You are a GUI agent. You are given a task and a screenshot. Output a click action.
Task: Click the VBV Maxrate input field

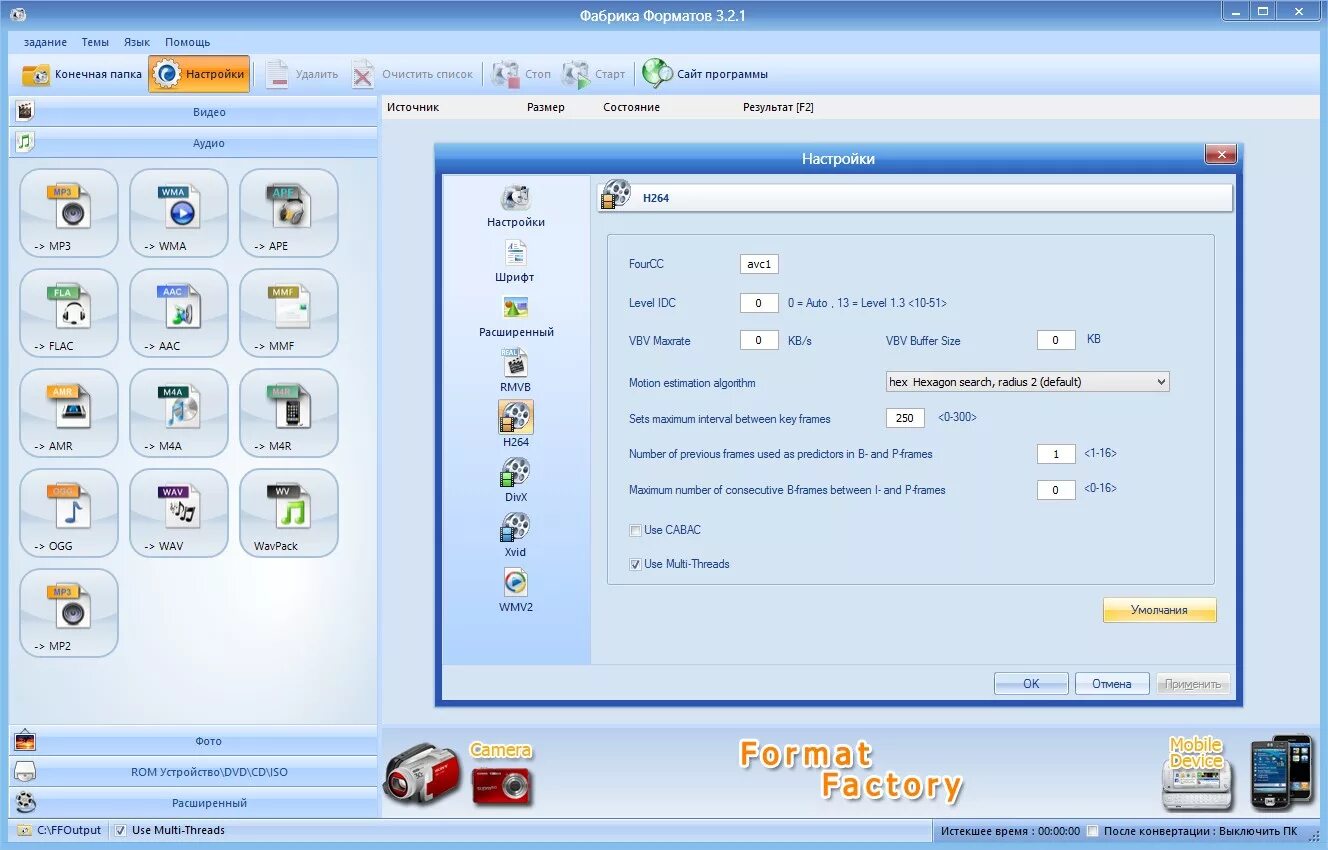click(x=759, y=340)
